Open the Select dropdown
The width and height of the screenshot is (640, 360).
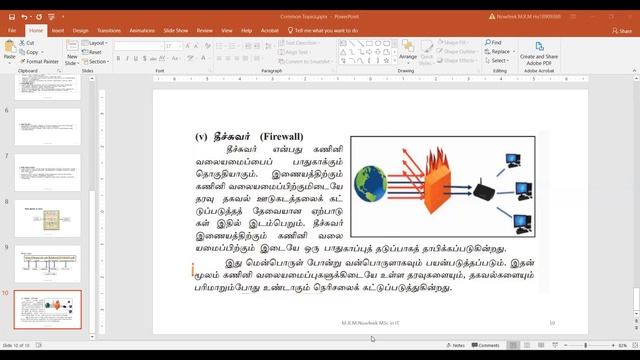[x=497, y=61]
